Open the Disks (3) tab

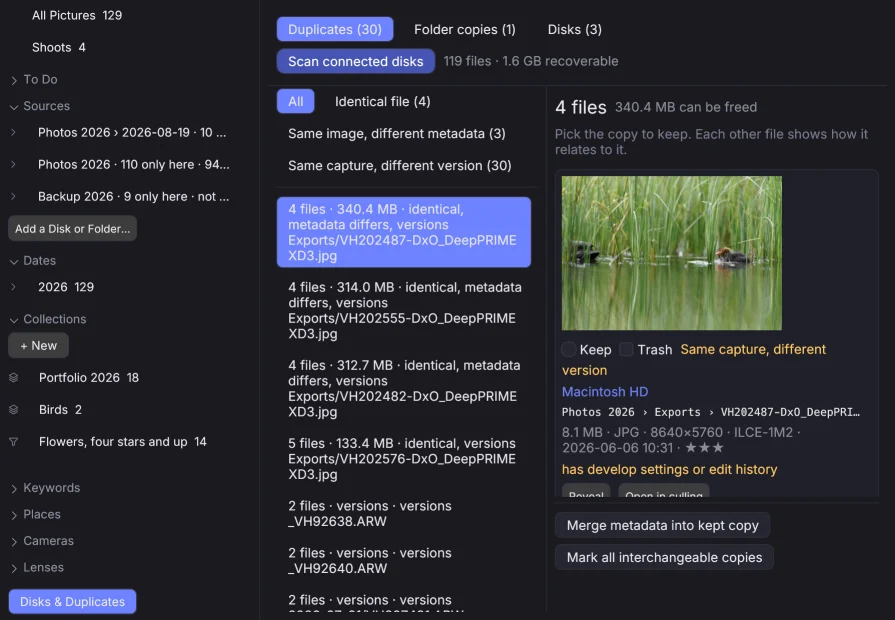click(575, 29)
